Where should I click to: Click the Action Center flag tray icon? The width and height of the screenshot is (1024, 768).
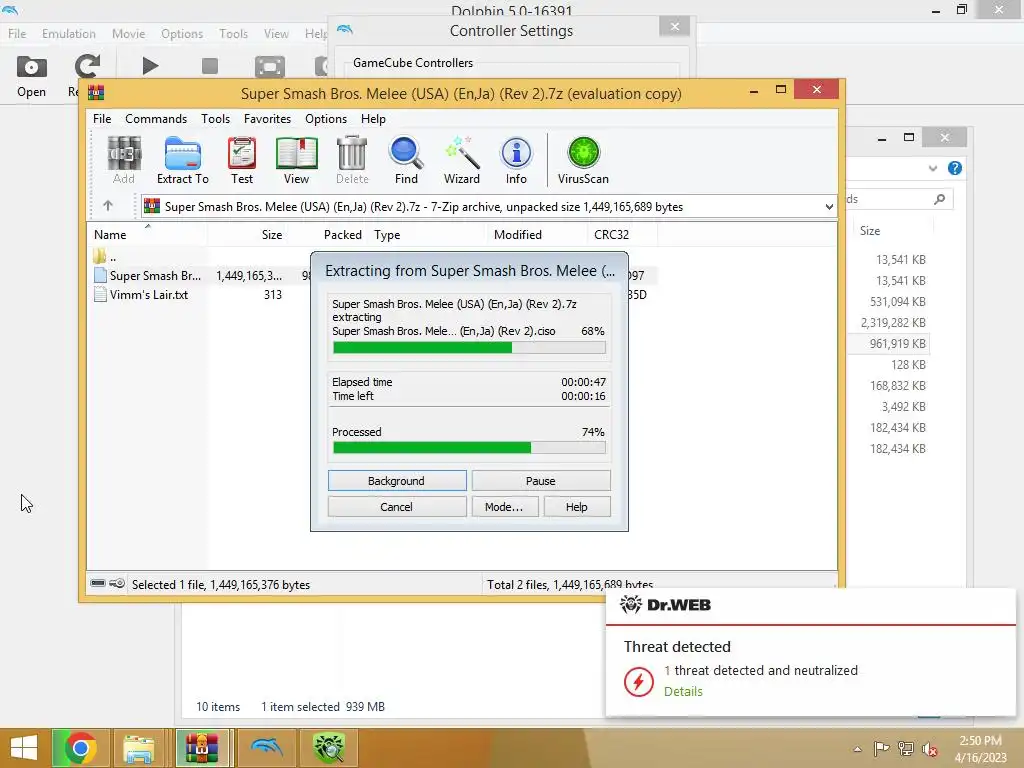pyautogui.click(x=881, y=749)
